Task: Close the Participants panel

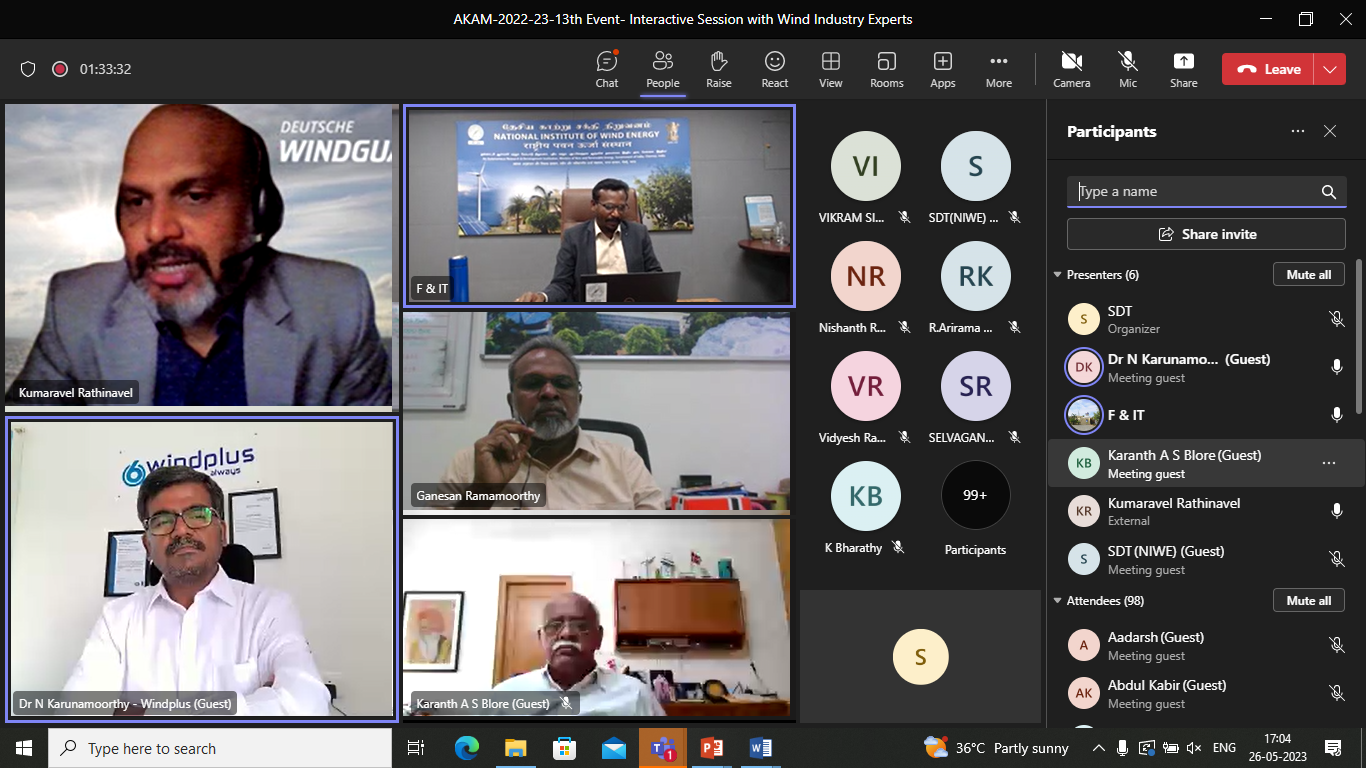Action: (x=1330, y=131)
